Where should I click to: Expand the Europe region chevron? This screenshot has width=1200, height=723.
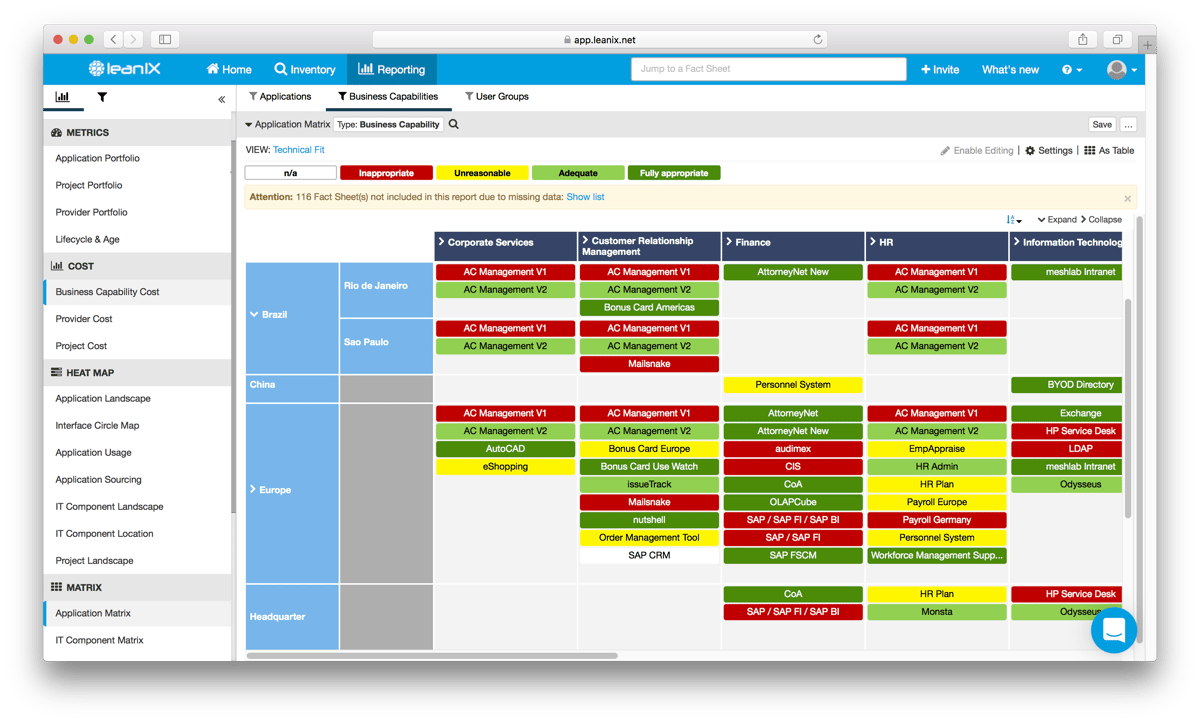click(253, 489)
